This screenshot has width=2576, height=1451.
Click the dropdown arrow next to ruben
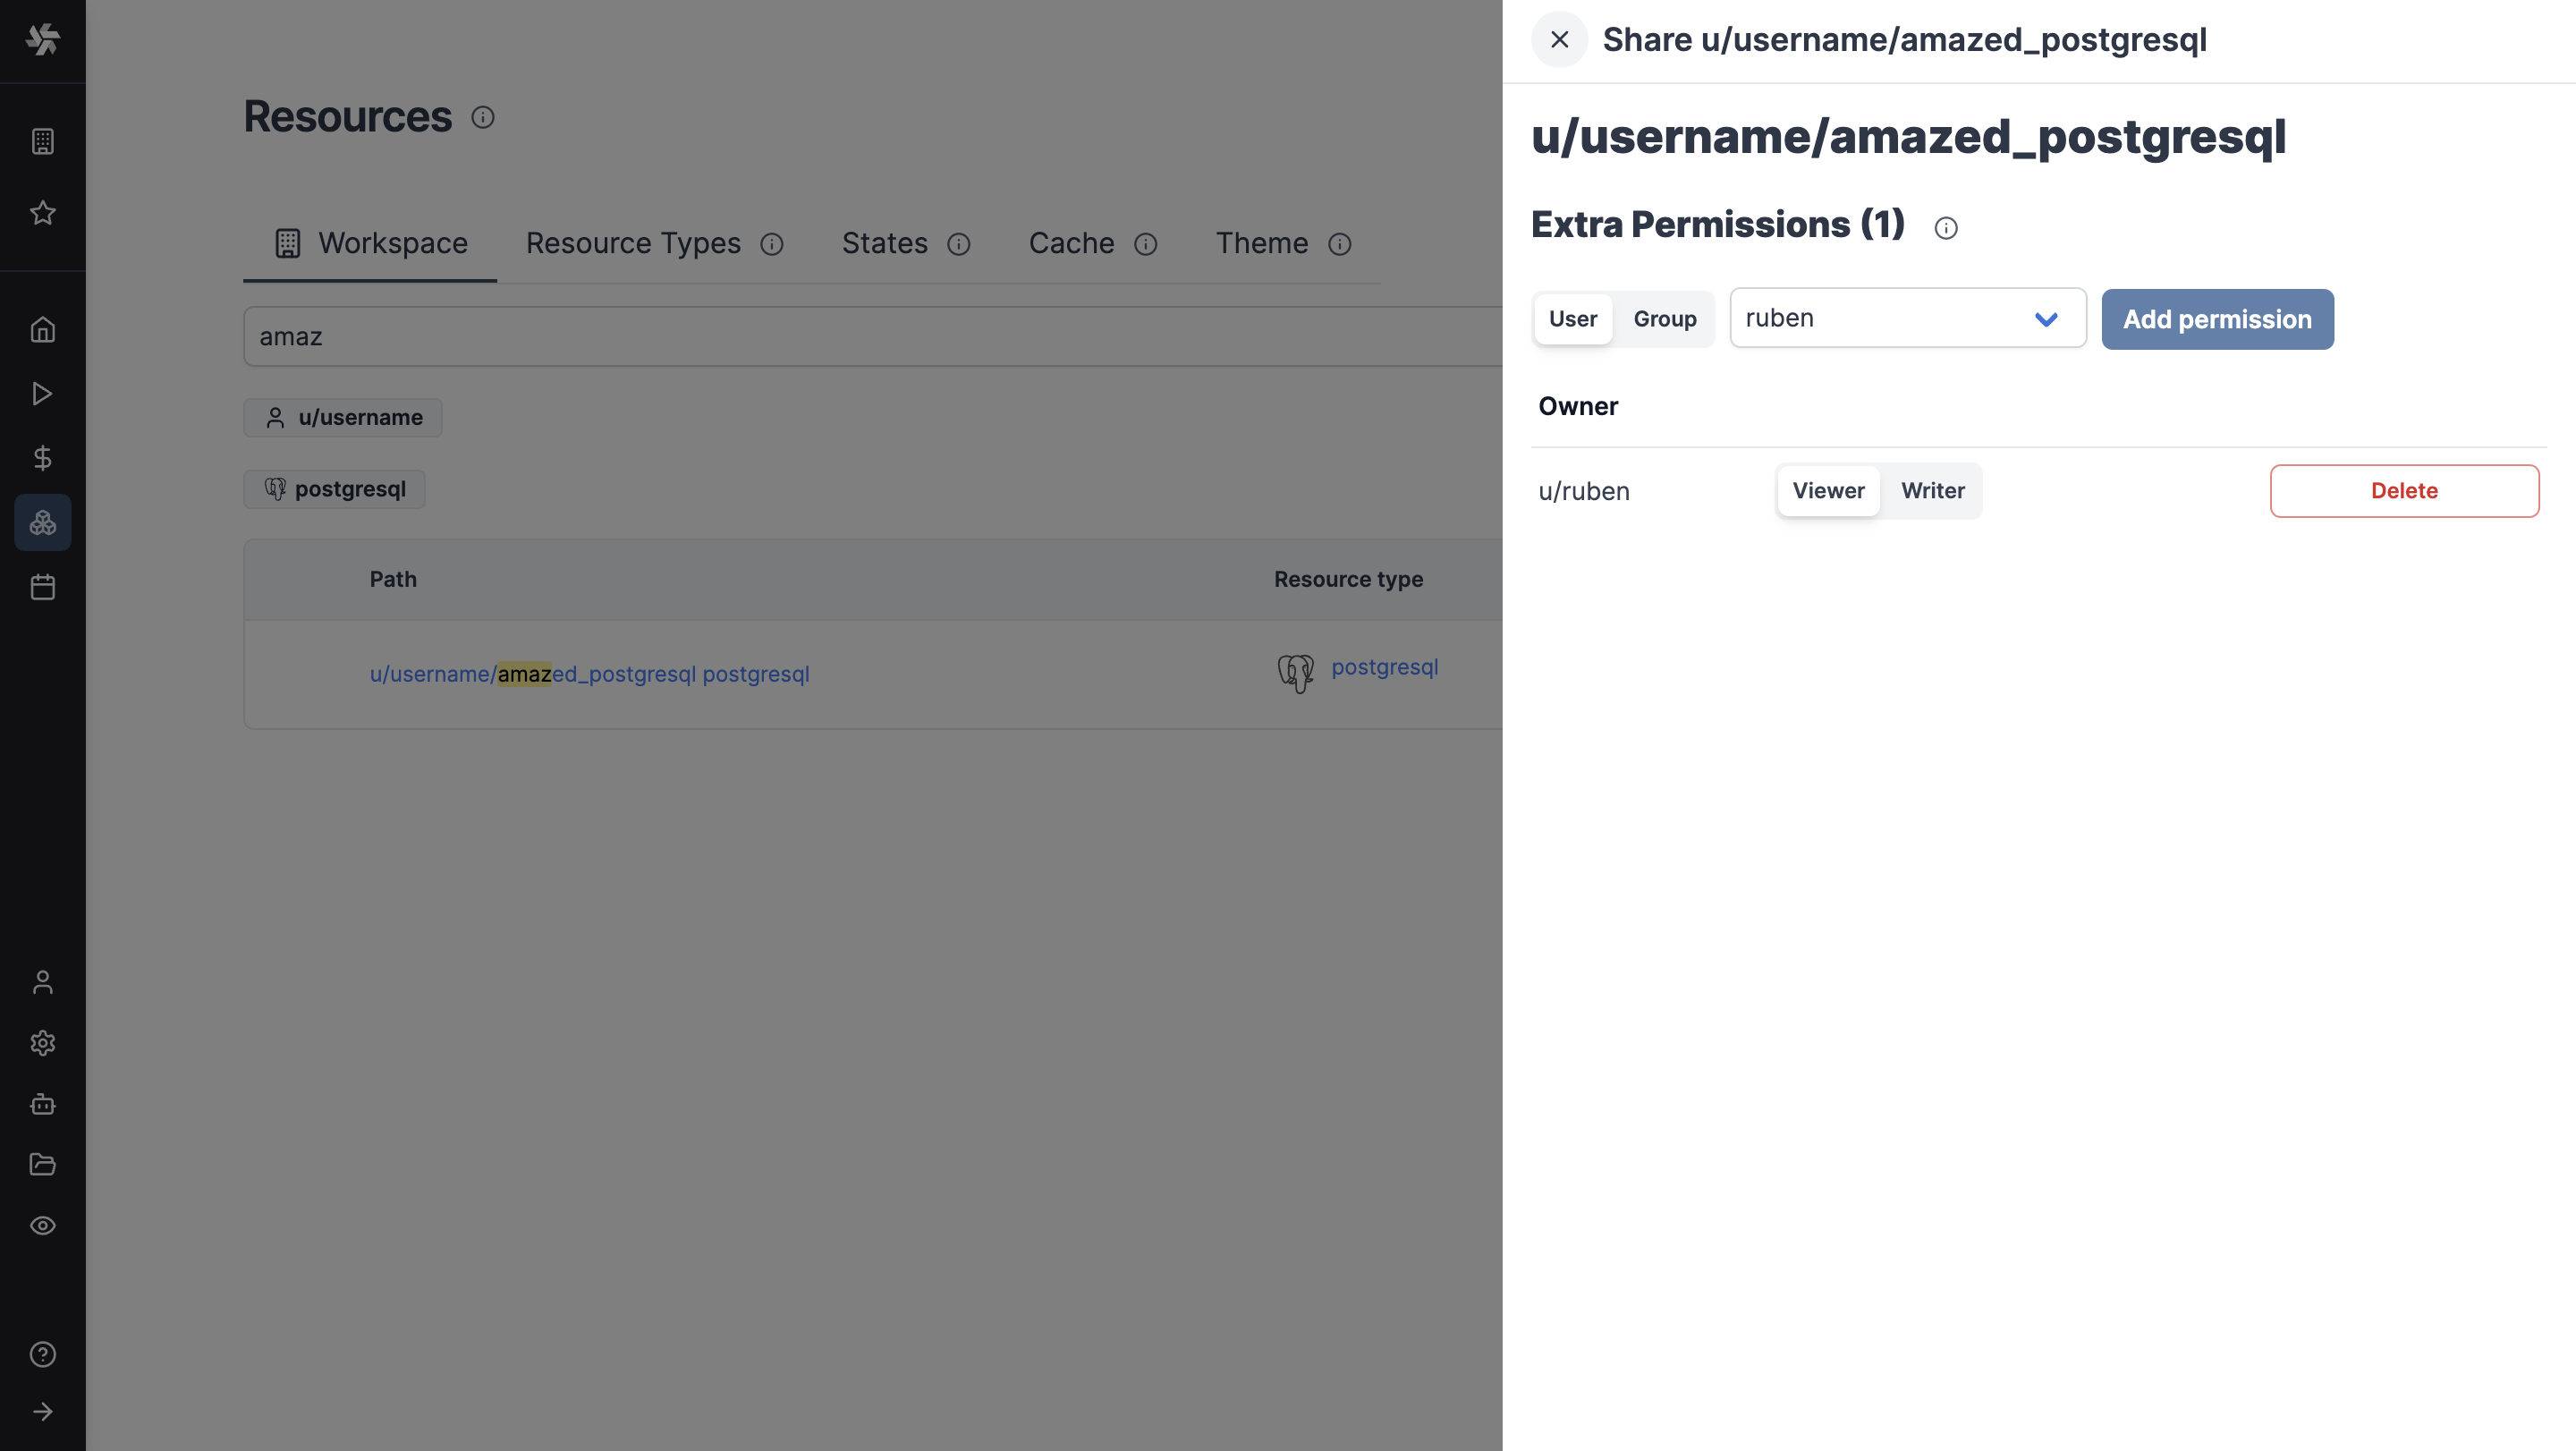click(x=2047, y=317)
